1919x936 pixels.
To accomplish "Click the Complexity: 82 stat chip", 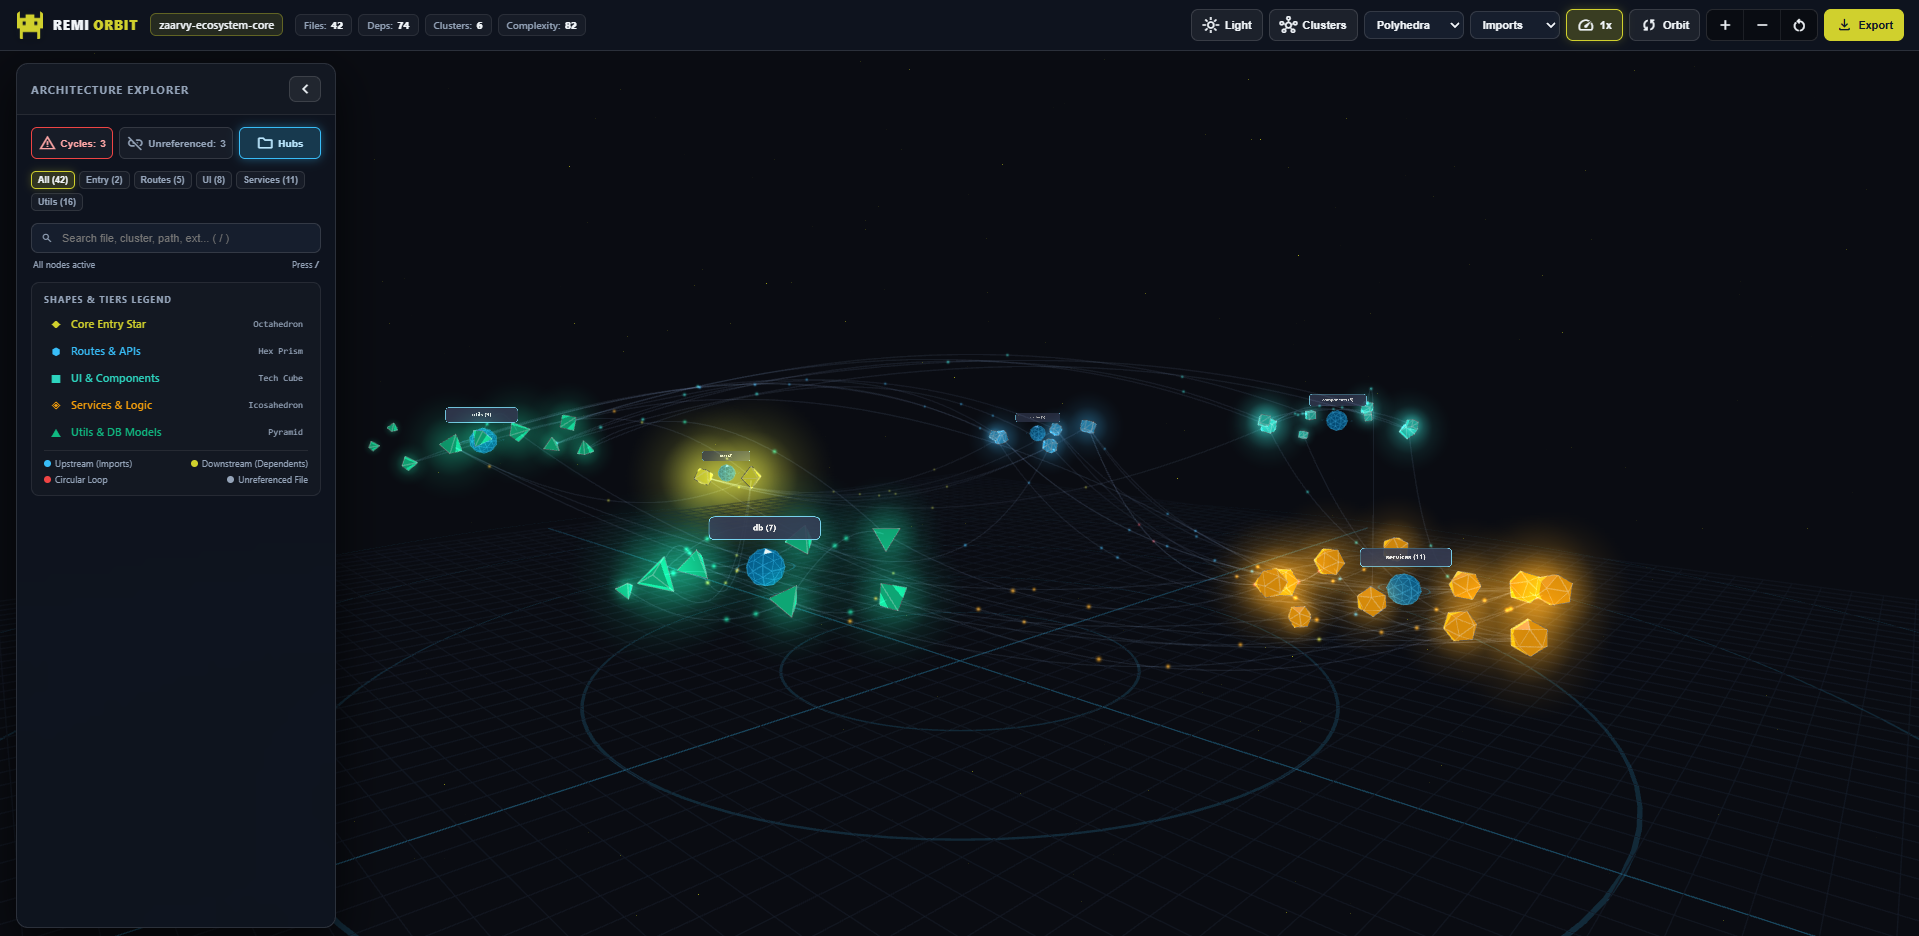I will (541, 25).
